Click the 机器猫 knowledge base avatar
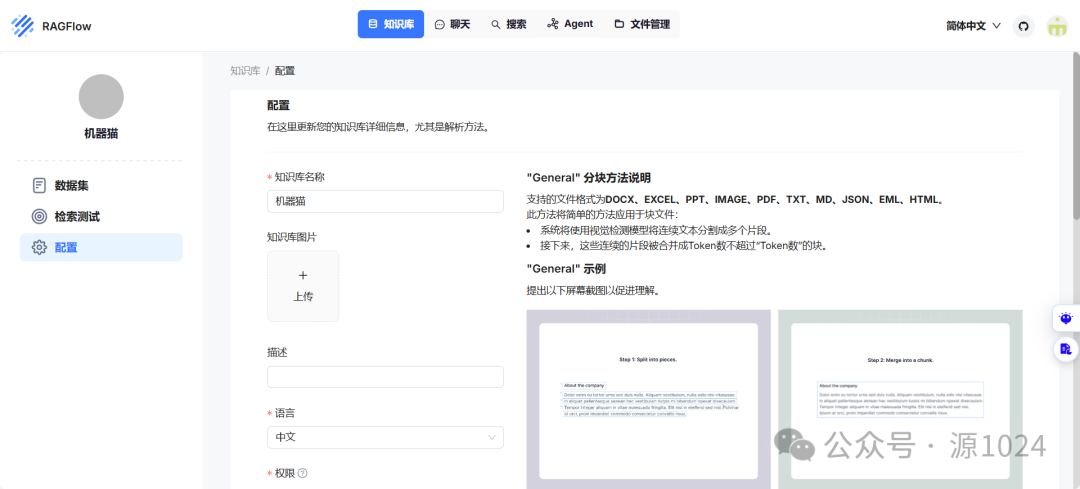The width and height of the screenshot is (1080, 489). coord(101,96)
